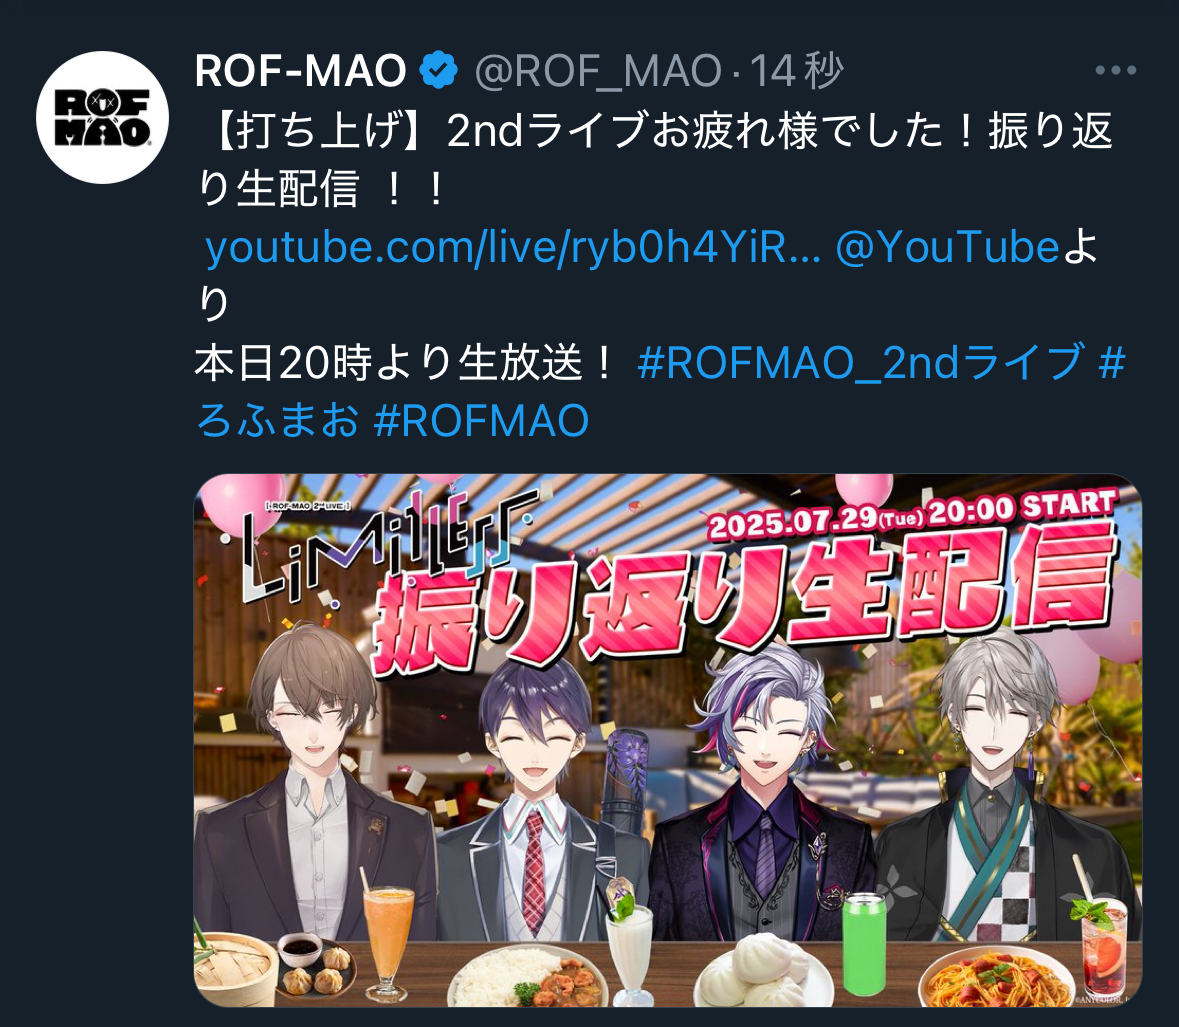Open the ROF-MAO profile avatar
Screen dimensions: 1179x1027
102,117
